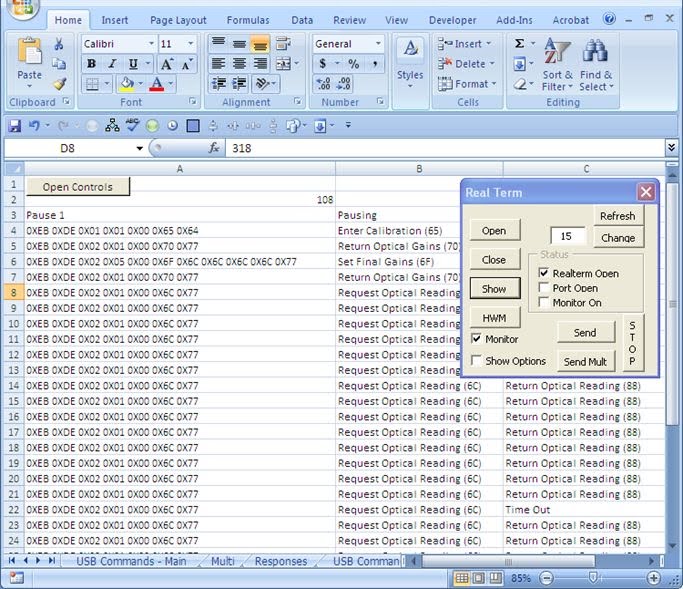The image size is (683, 589).
Task: Click the Change button in Real Term
Action: point(617,238)
